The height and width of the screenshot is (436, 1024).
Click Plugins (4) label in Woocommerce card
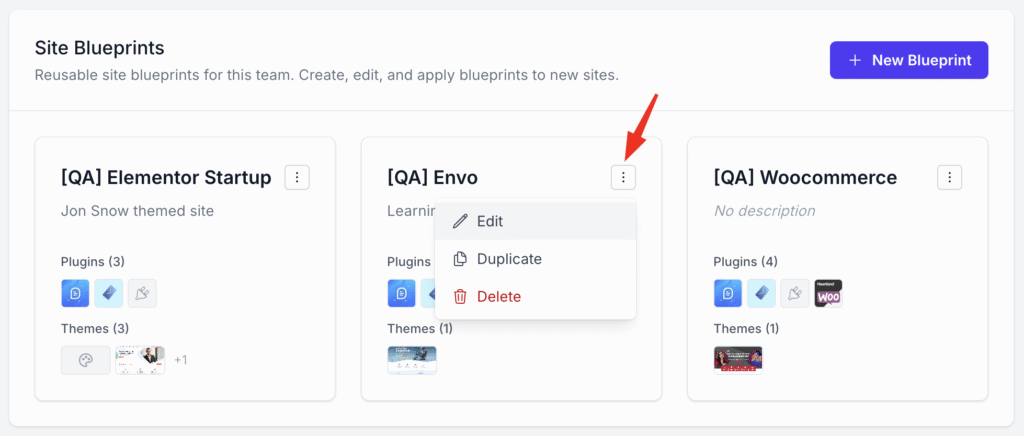(x=746, y=262)
